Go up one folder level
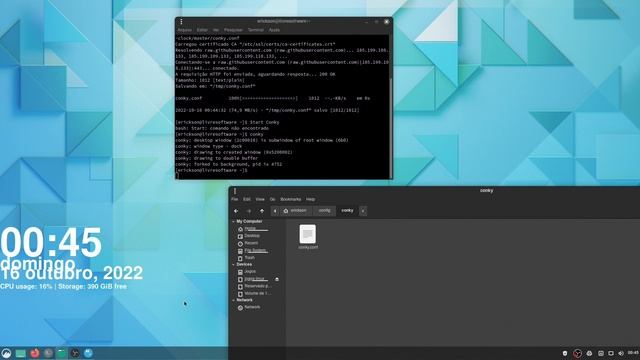640x360 pixels. tap(262, 211)
